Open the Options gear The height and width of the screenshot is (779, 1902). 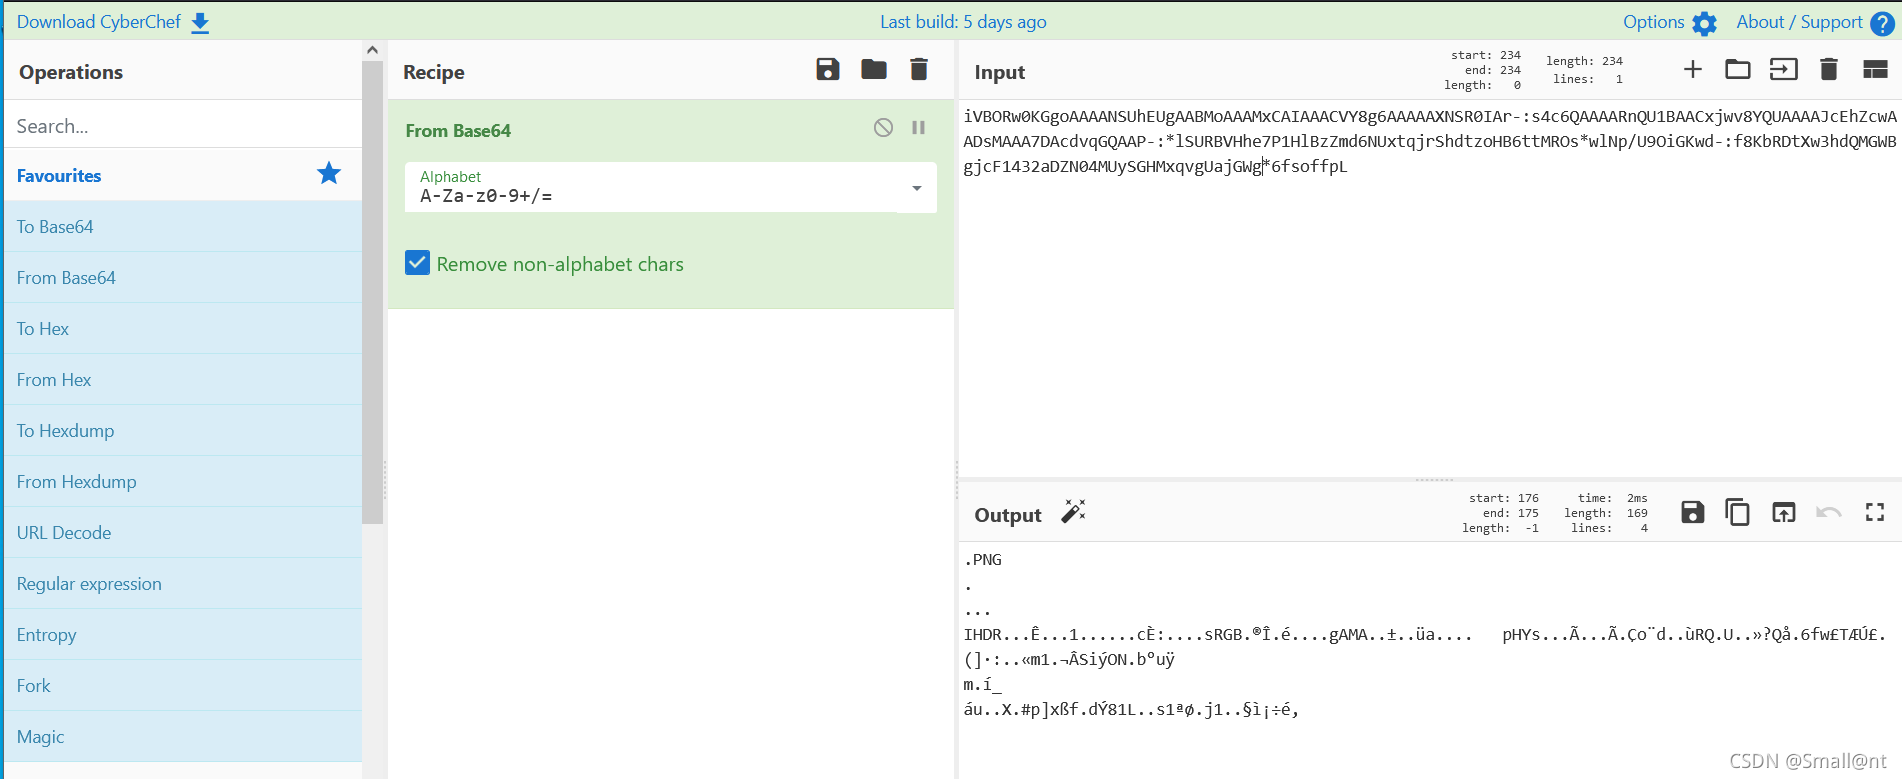coord(1705,23)
